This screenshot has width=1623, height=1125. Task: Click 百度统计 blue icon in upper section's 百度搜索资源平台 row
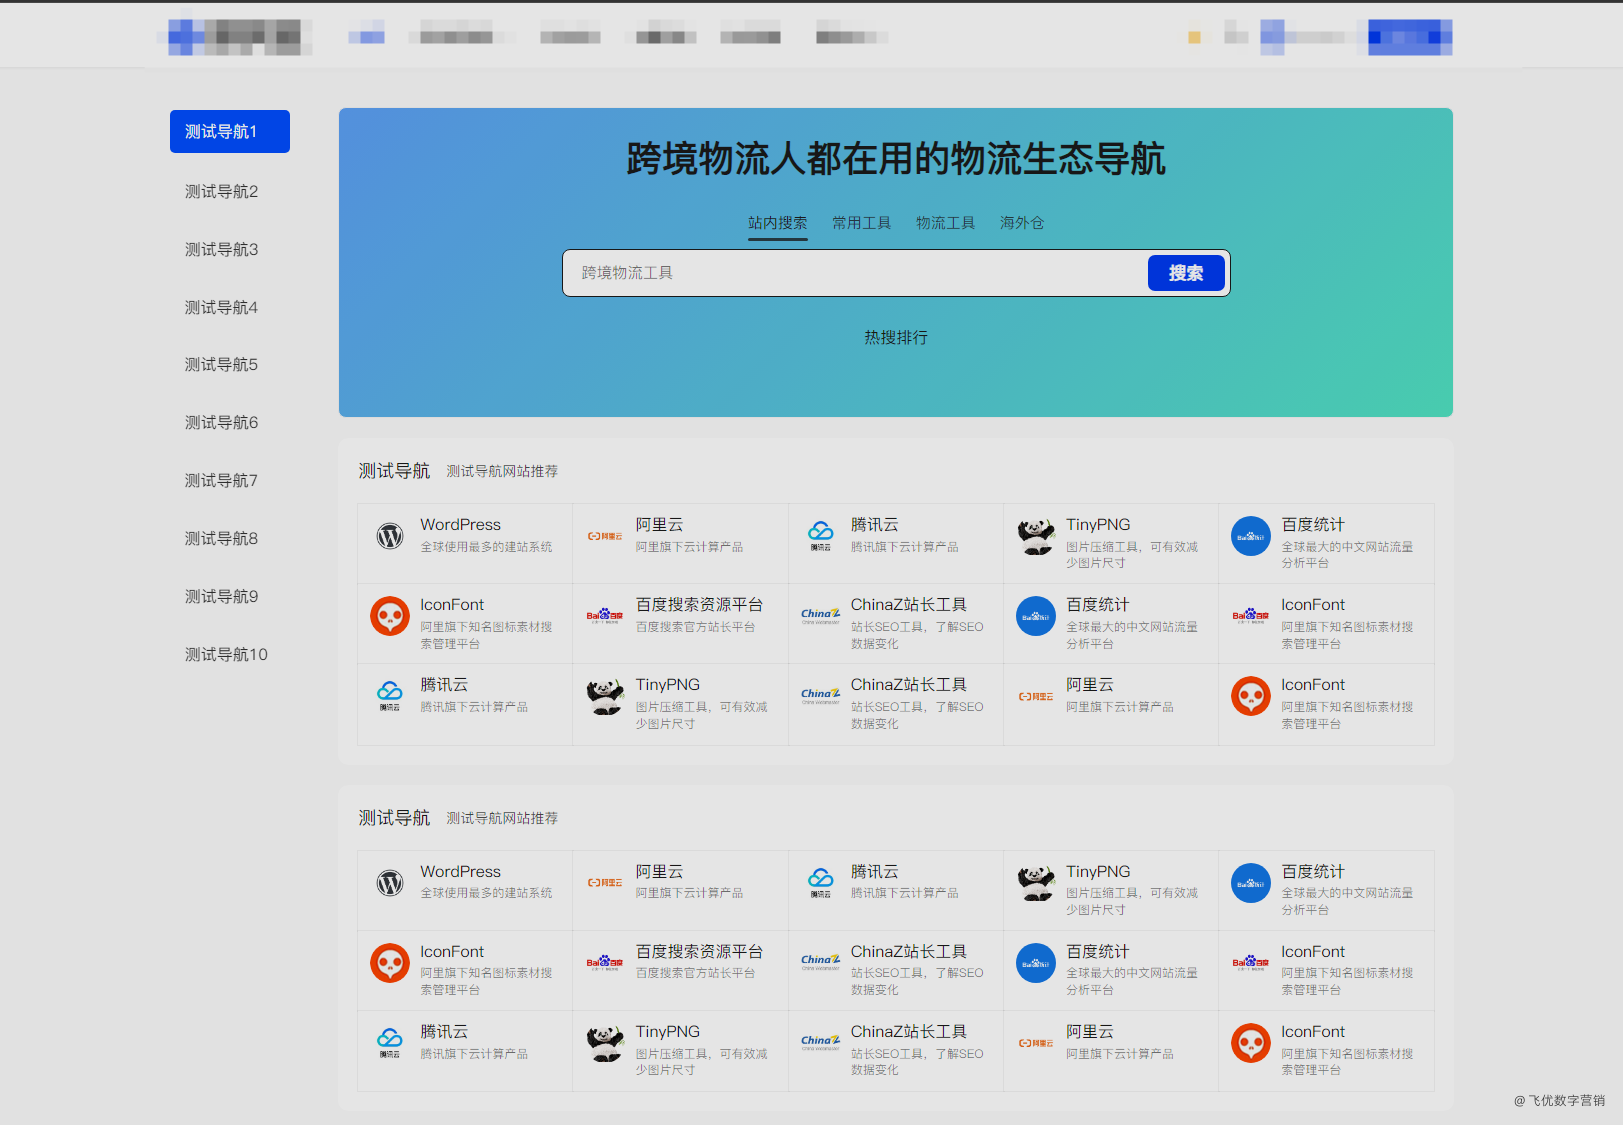pos(1036,616)
